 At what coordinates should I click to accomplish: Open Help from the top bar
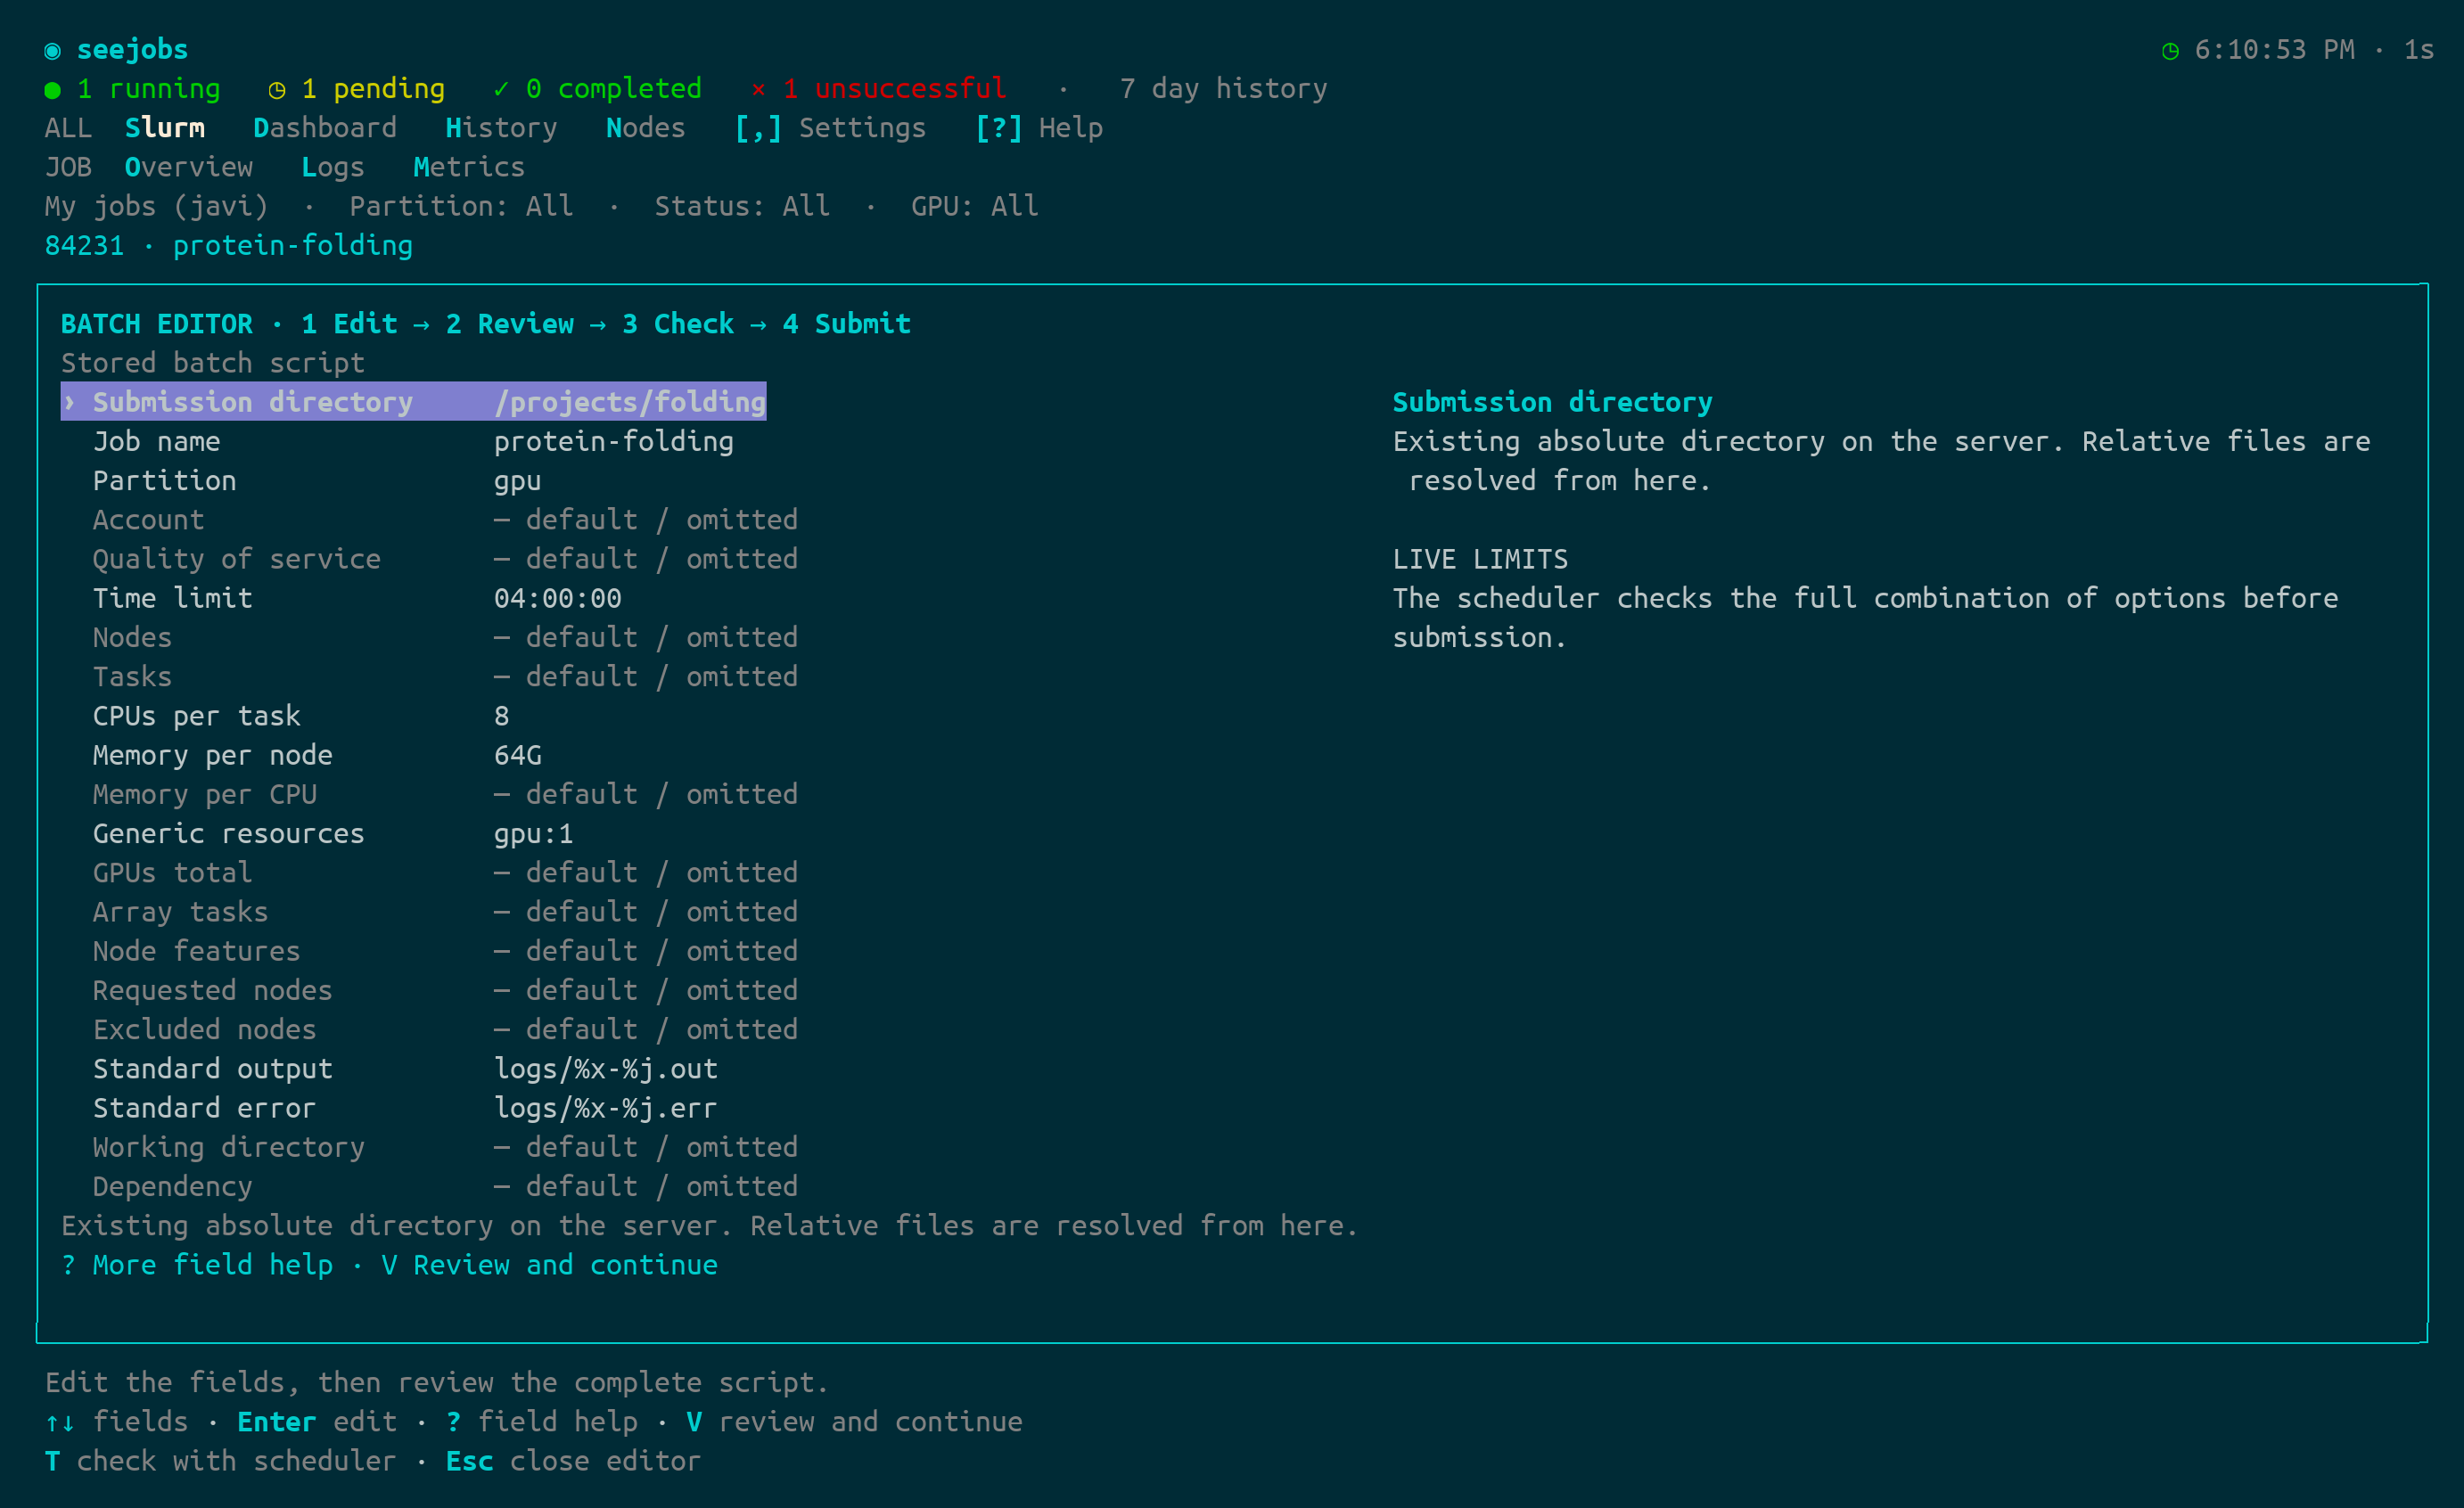coord(1039,128)
